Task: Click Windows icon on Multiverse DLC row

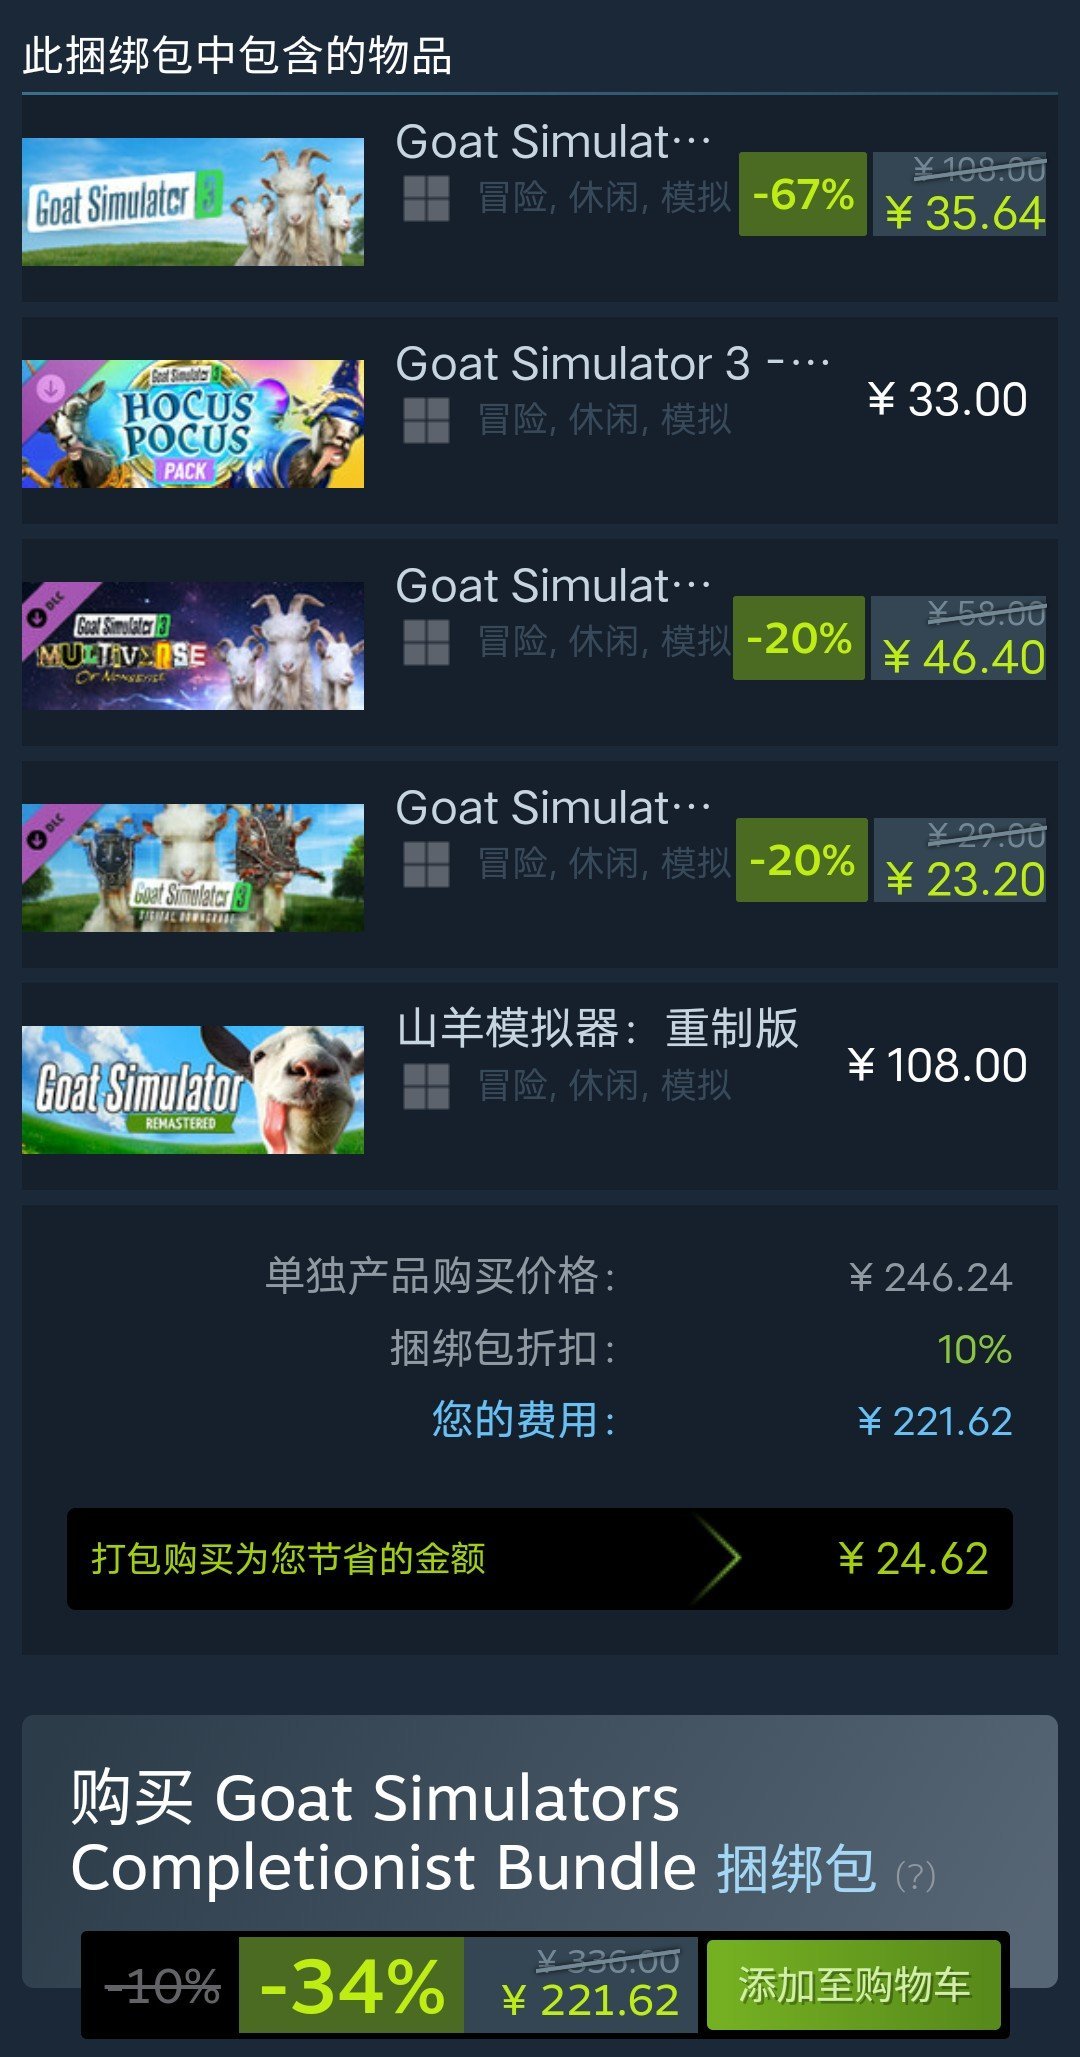Action: [426, 642]
